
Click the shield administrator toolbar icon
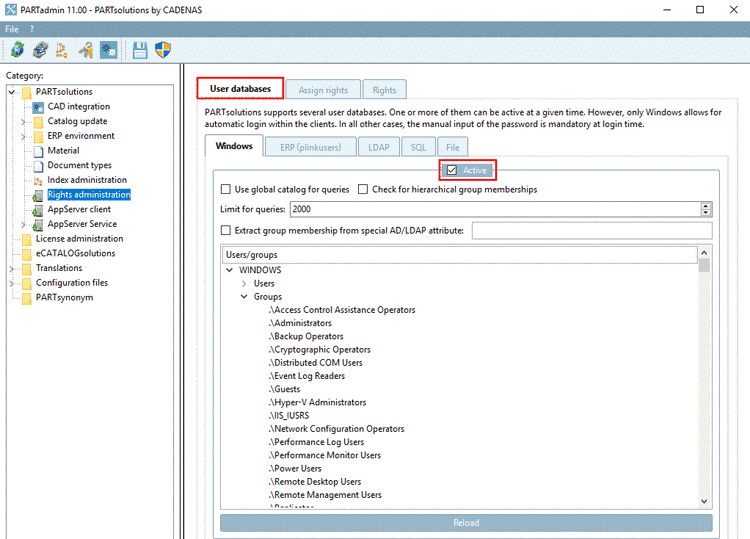tap(163, 50)
